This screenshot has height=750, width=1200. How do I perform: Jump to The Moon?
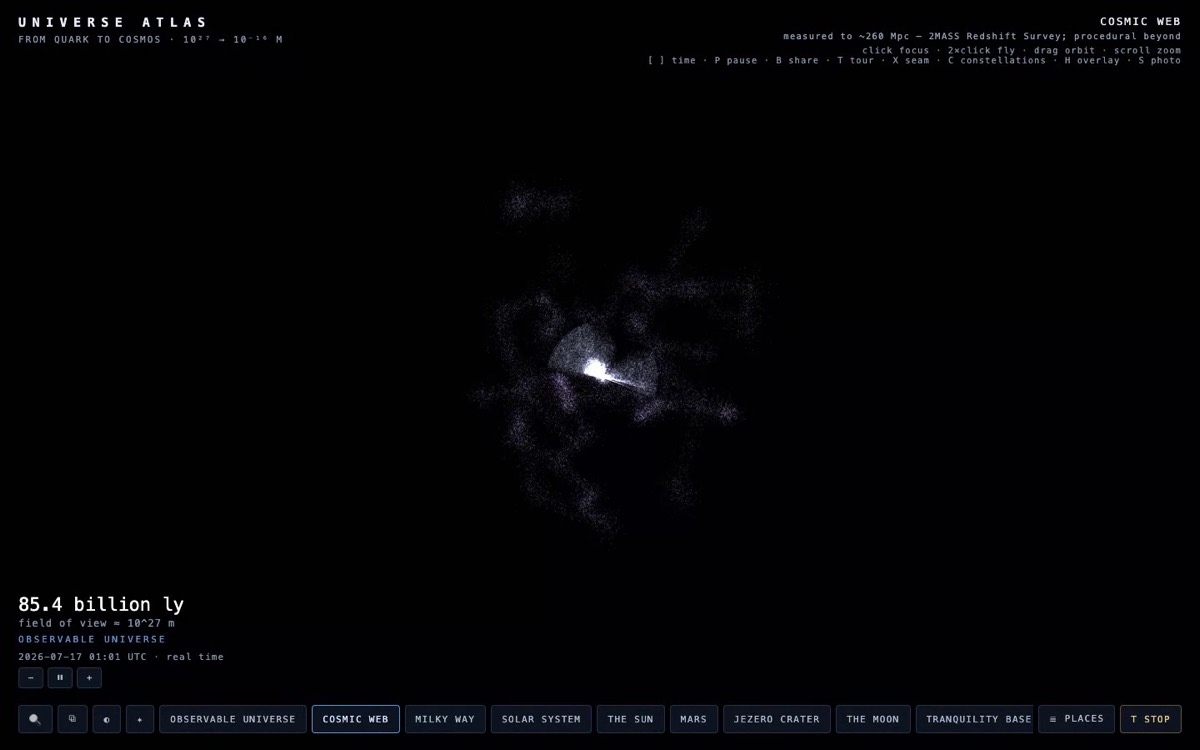[873, 719]
